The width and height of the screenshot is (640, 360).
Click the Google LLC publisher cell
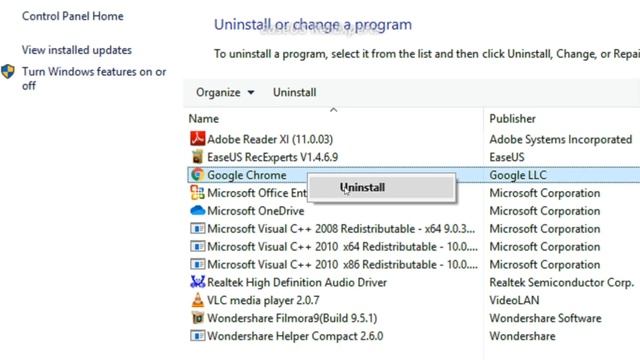(518, 175)
